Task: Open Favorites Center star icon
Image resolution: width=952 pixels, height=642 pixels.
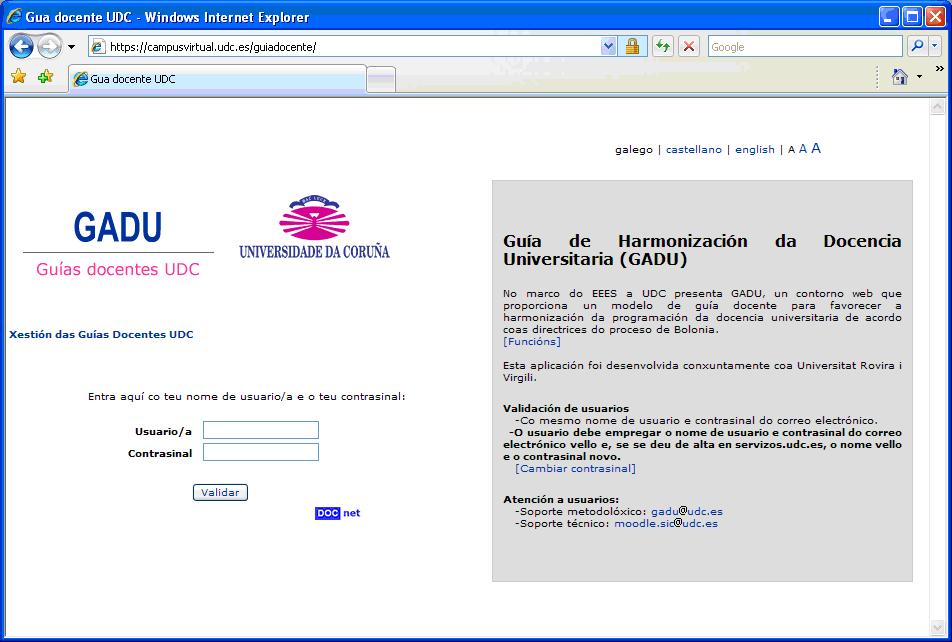Action: 19,77
